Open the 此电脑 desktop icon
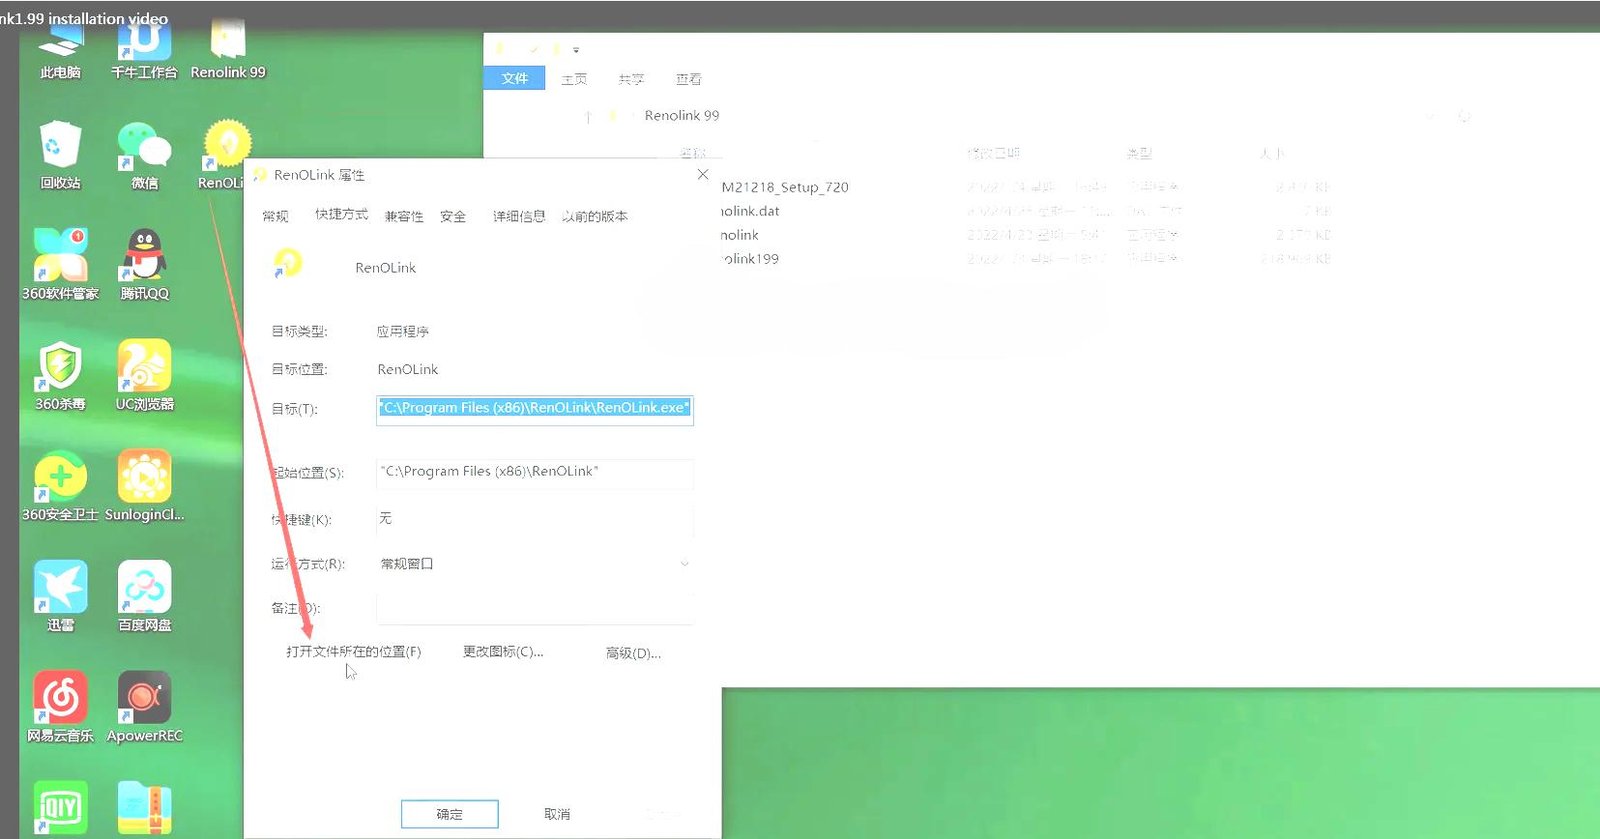Image resolution: width=1600 pixels, height=839 pixels. pos(60,50)
